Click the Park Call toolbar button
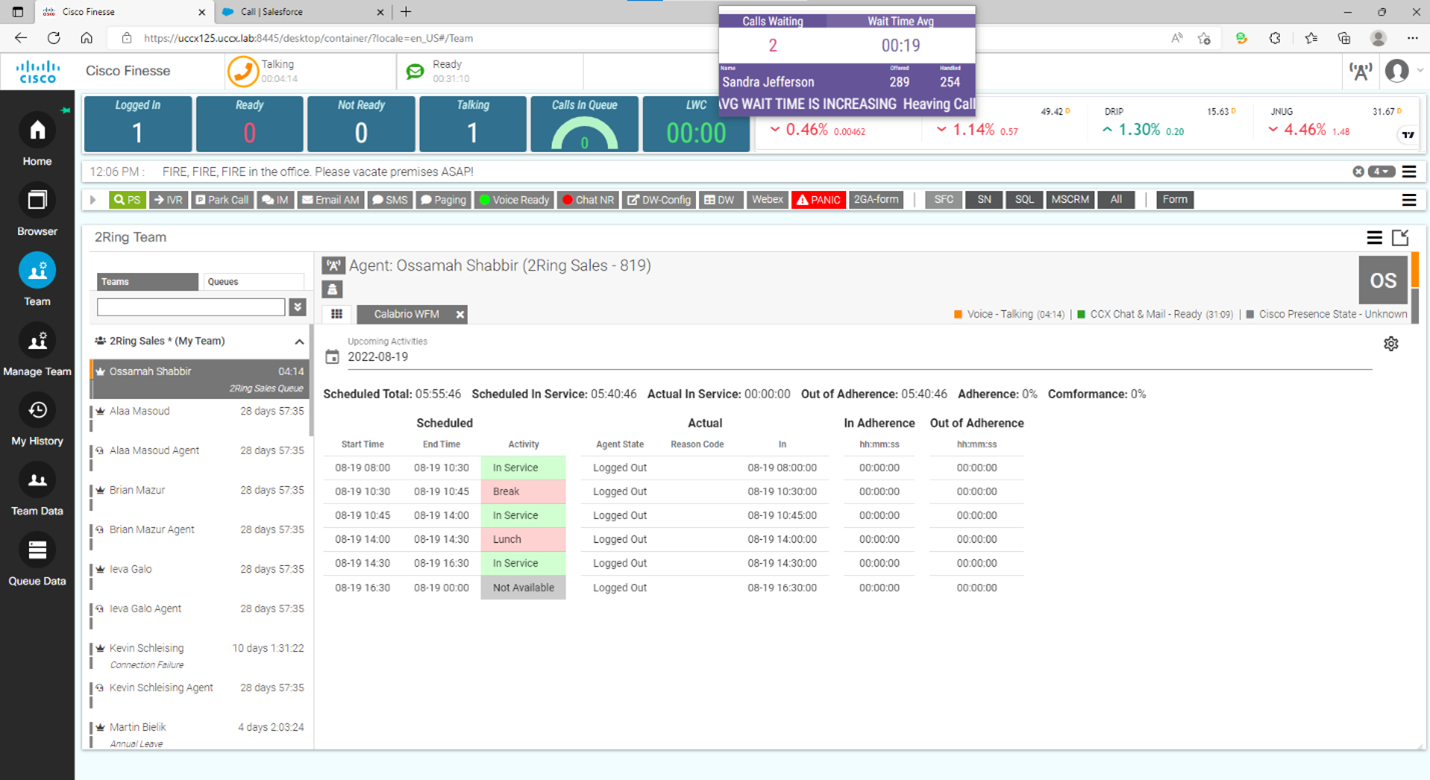 [221, 200]
